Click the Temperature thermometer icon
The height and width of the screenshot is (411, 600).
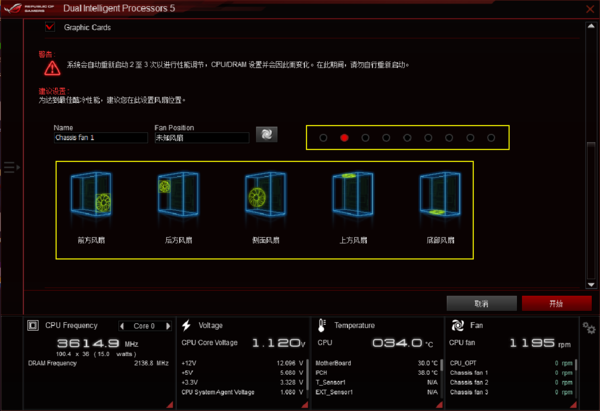(321, 325)
